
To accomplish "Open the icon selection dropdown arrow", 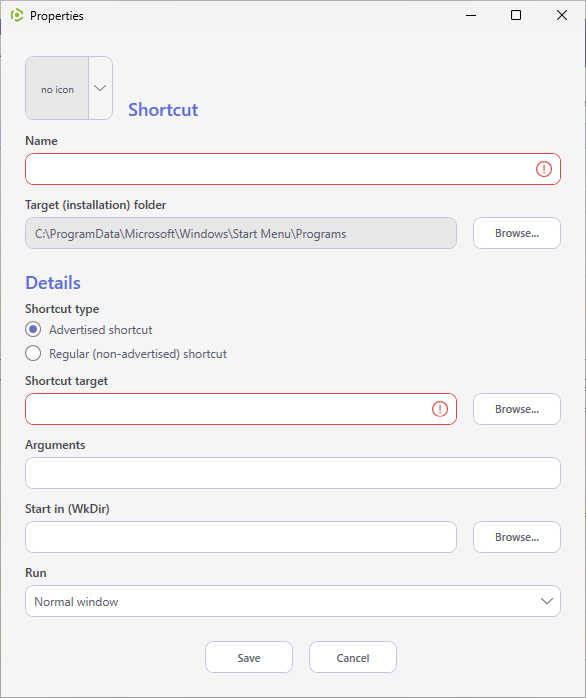I will pyautogui.click(x=100, y=88).
